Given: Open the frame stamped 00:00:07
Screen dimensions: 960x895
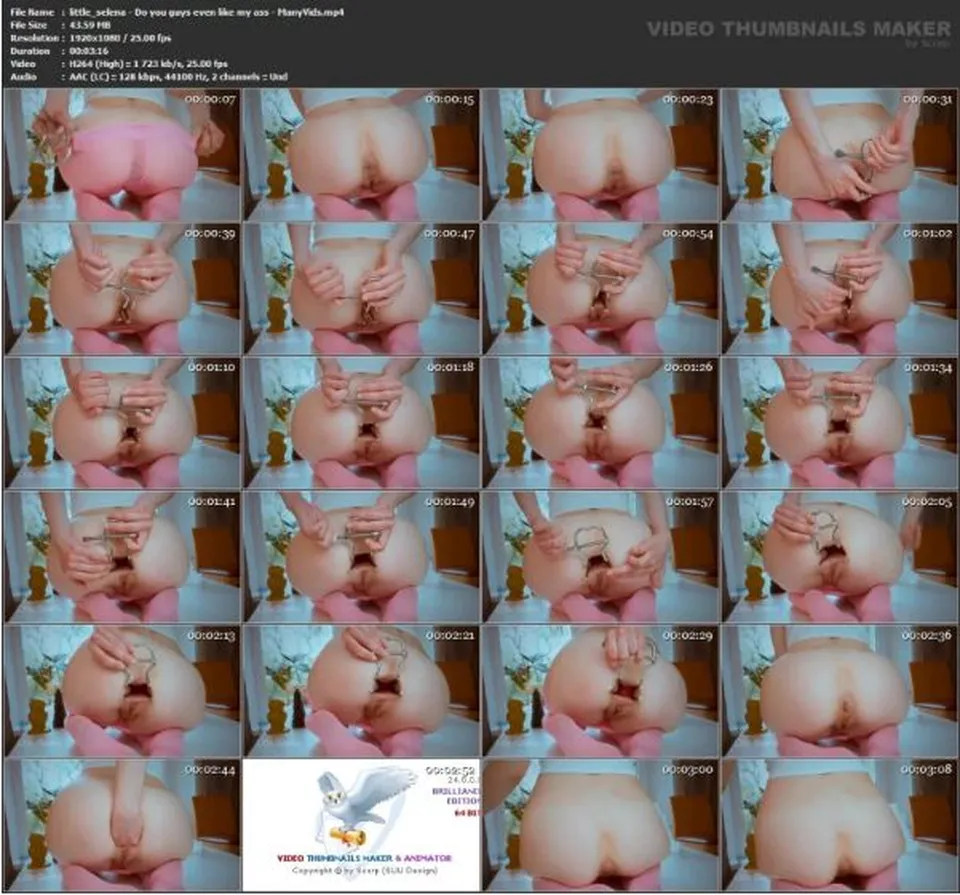Looking at the screenshot, I should tap(122, 154).
